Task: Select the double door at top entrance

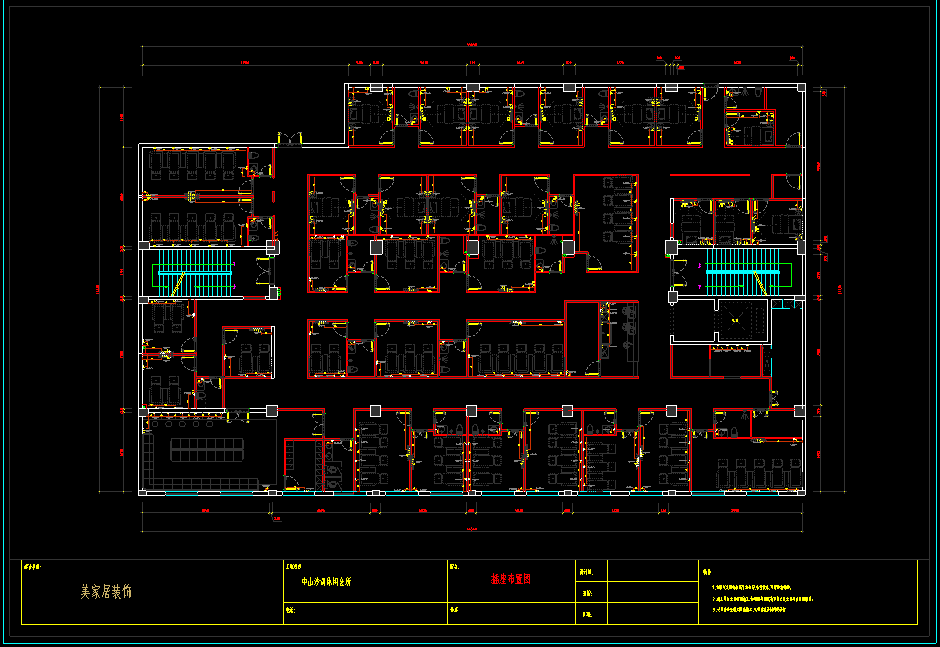Action: click(287, 140)
